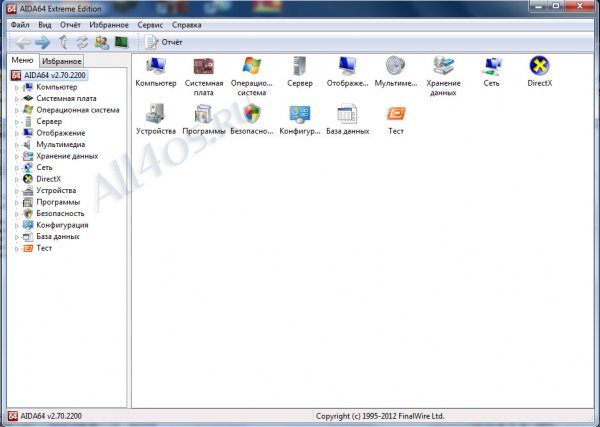Open the Сеть icon in the main pane
600x427 pixels.
(x=491, y=72)
